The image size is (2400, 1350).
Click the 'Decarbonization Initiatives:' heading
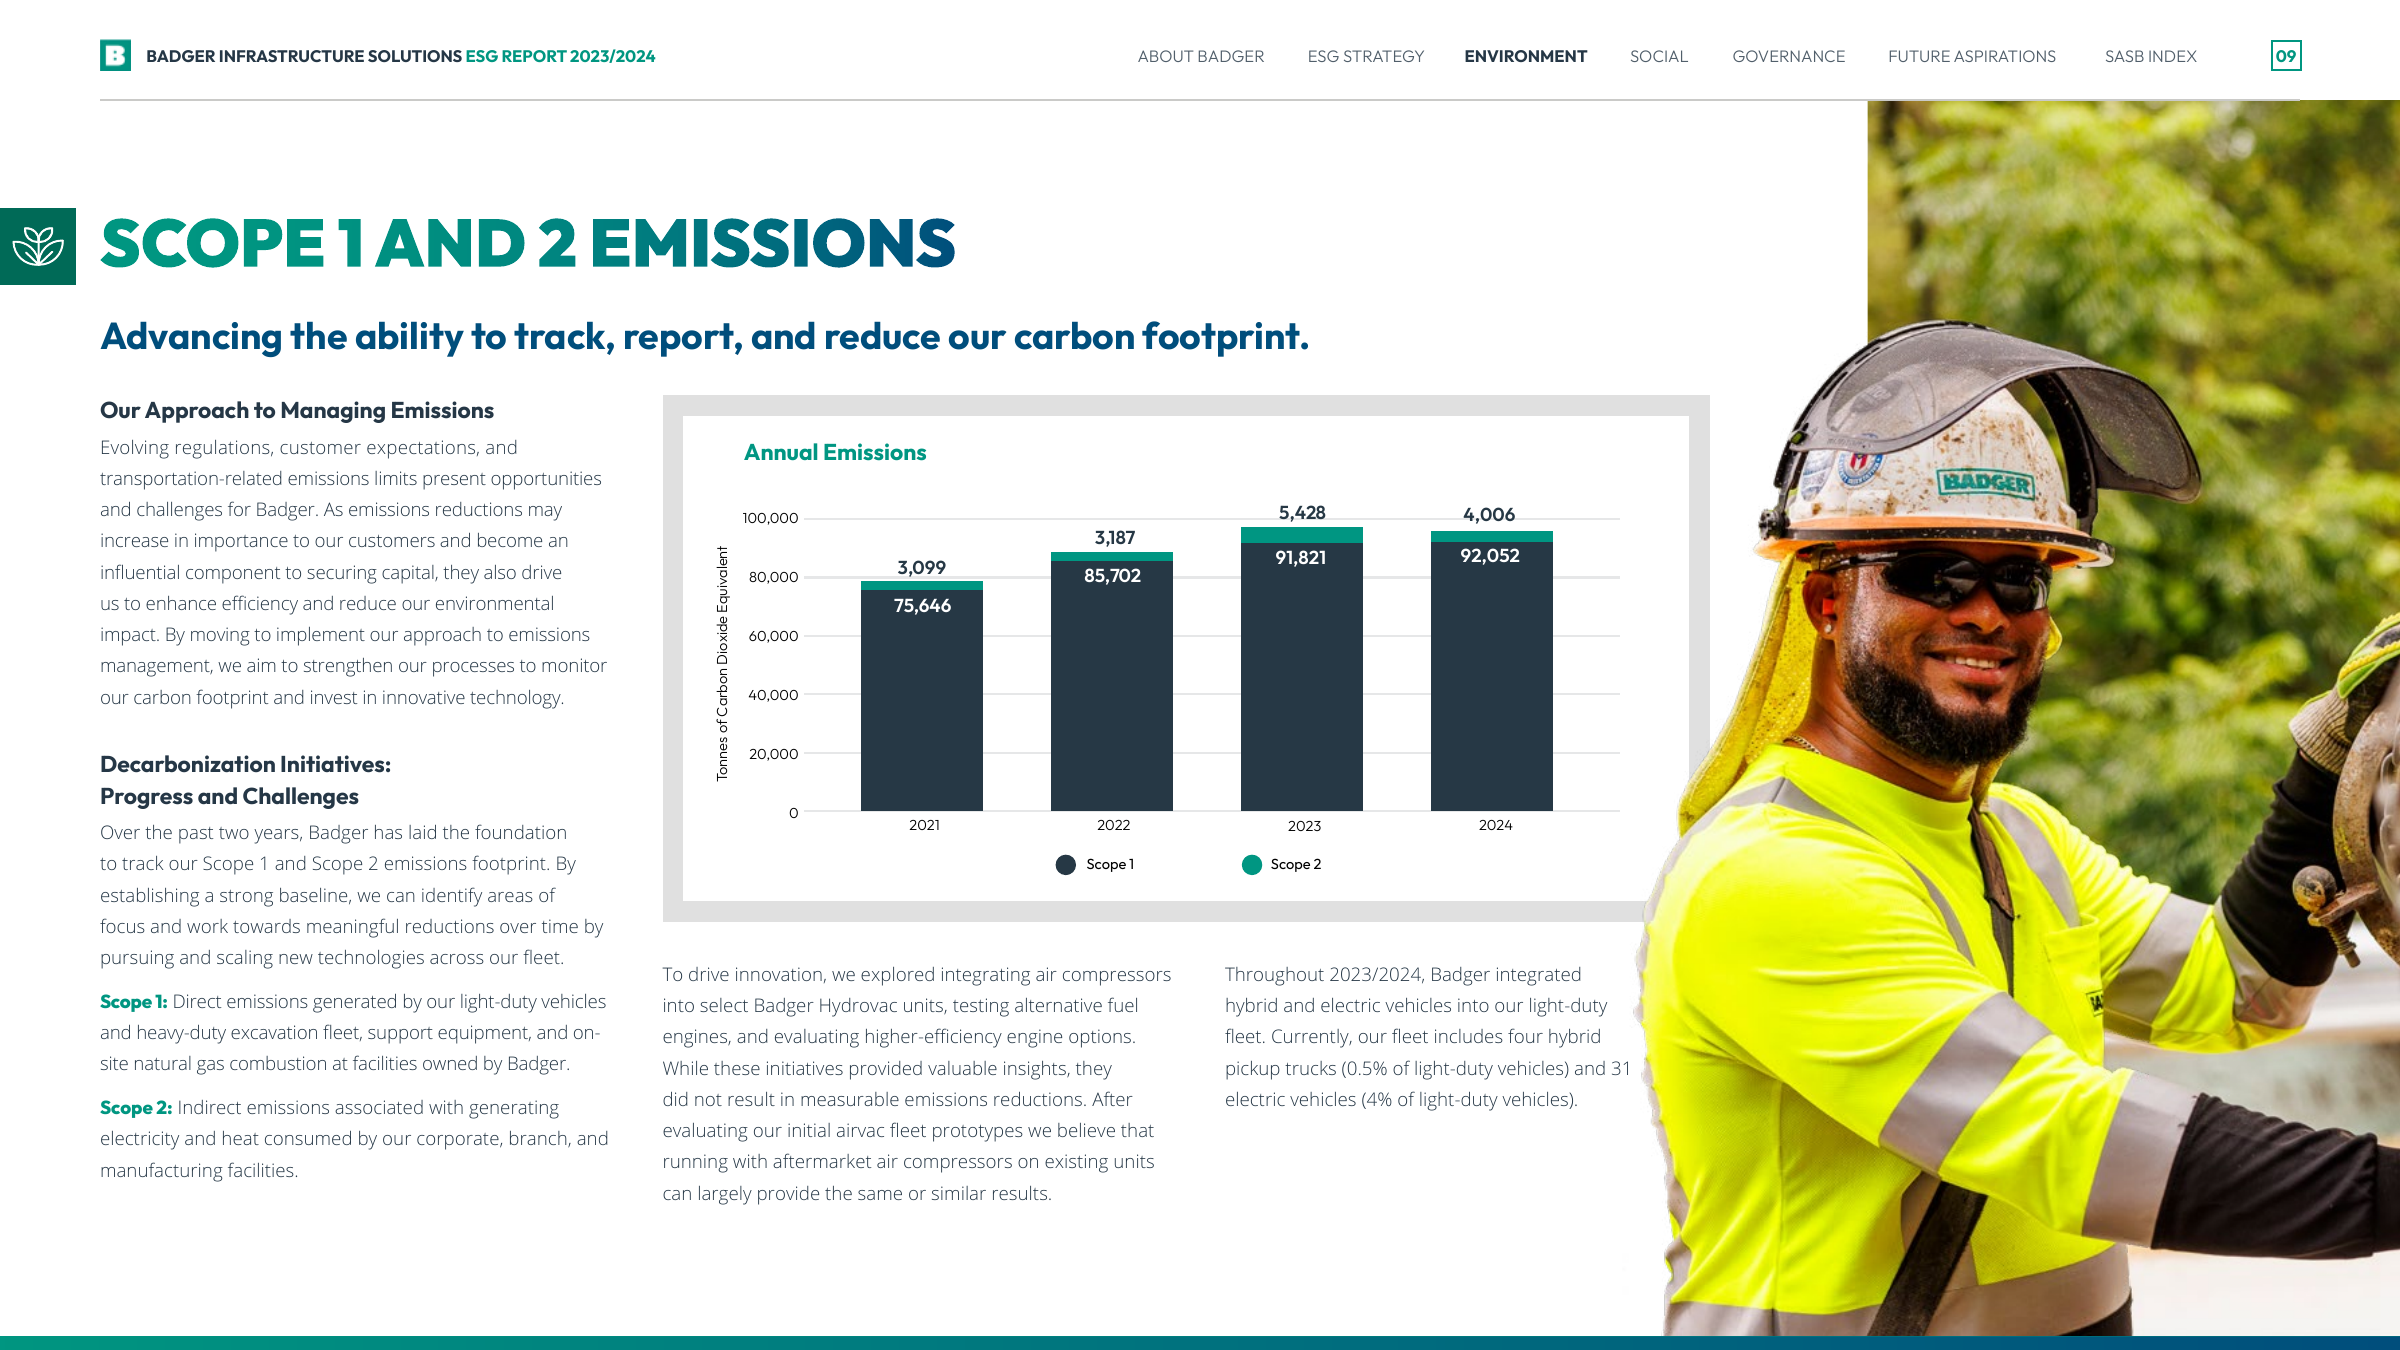(x=245, y=764)
